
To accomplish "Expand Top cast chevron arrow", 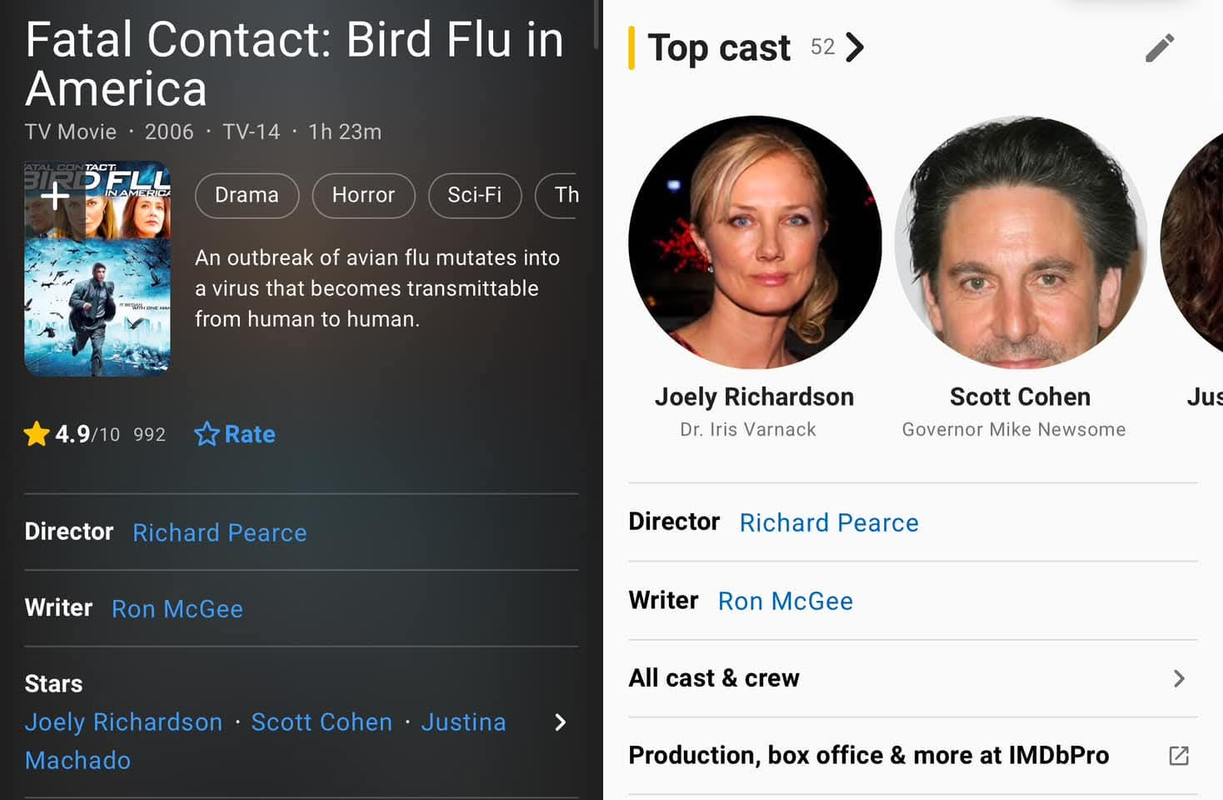I will pos(855,47).
